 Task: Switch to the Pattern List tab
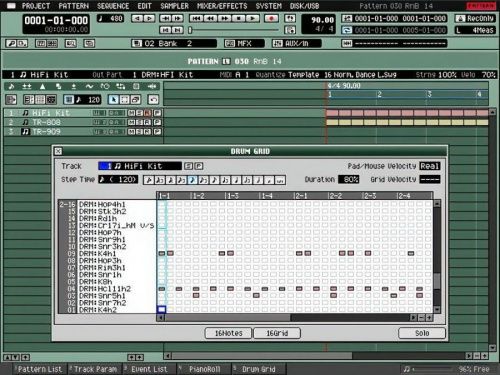[x=39, y=369]
